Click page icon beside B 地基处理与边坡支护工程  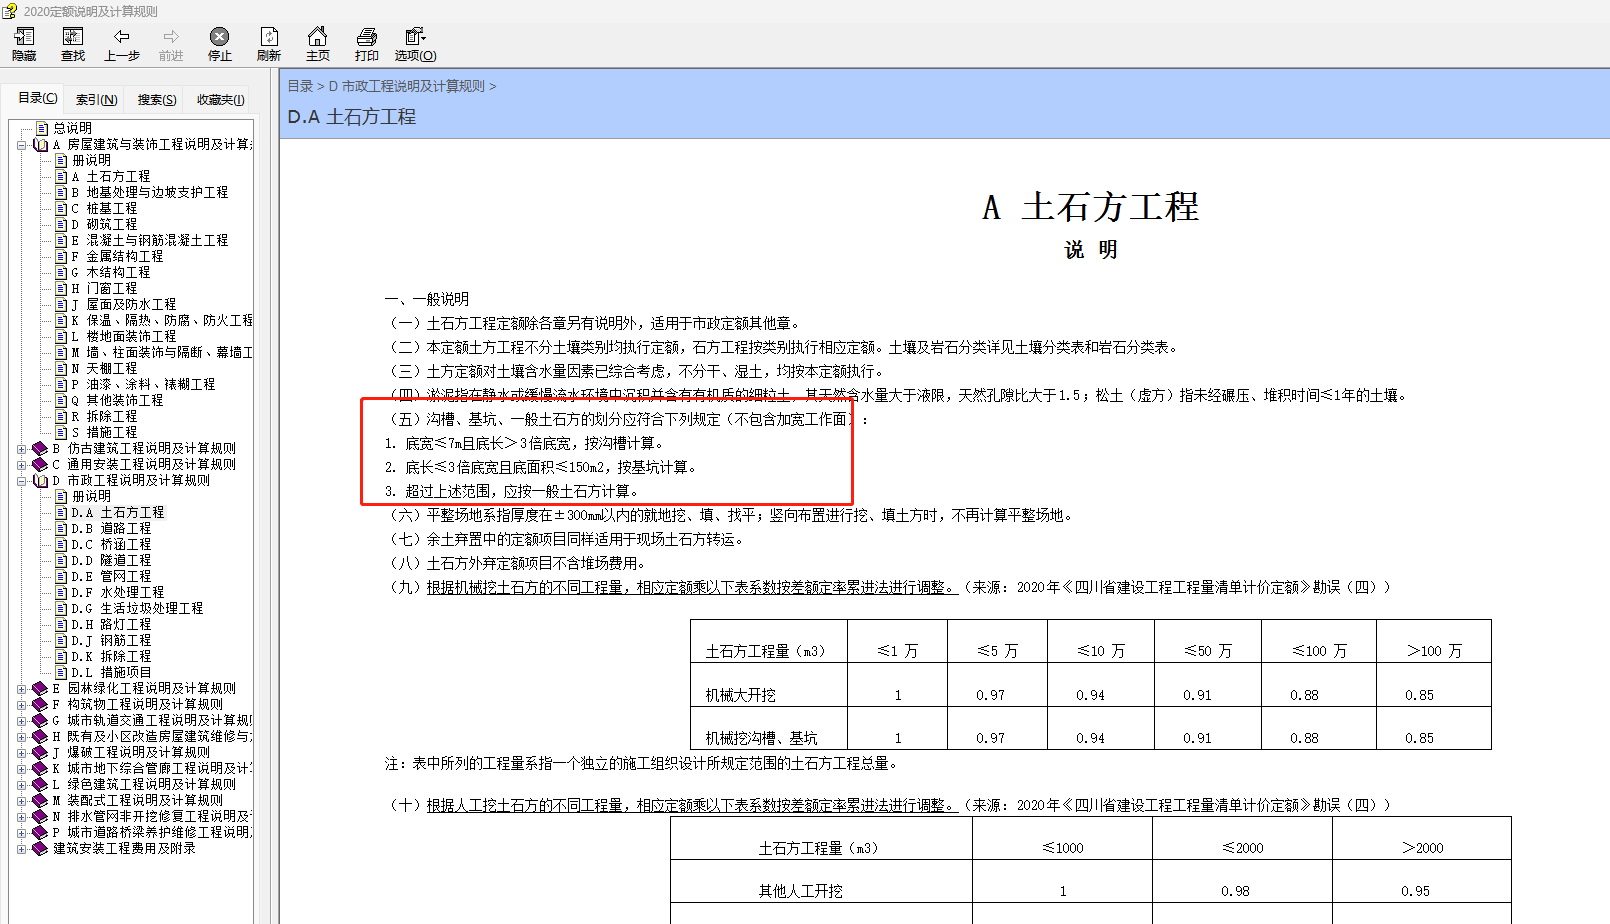[x=61, y=192]
